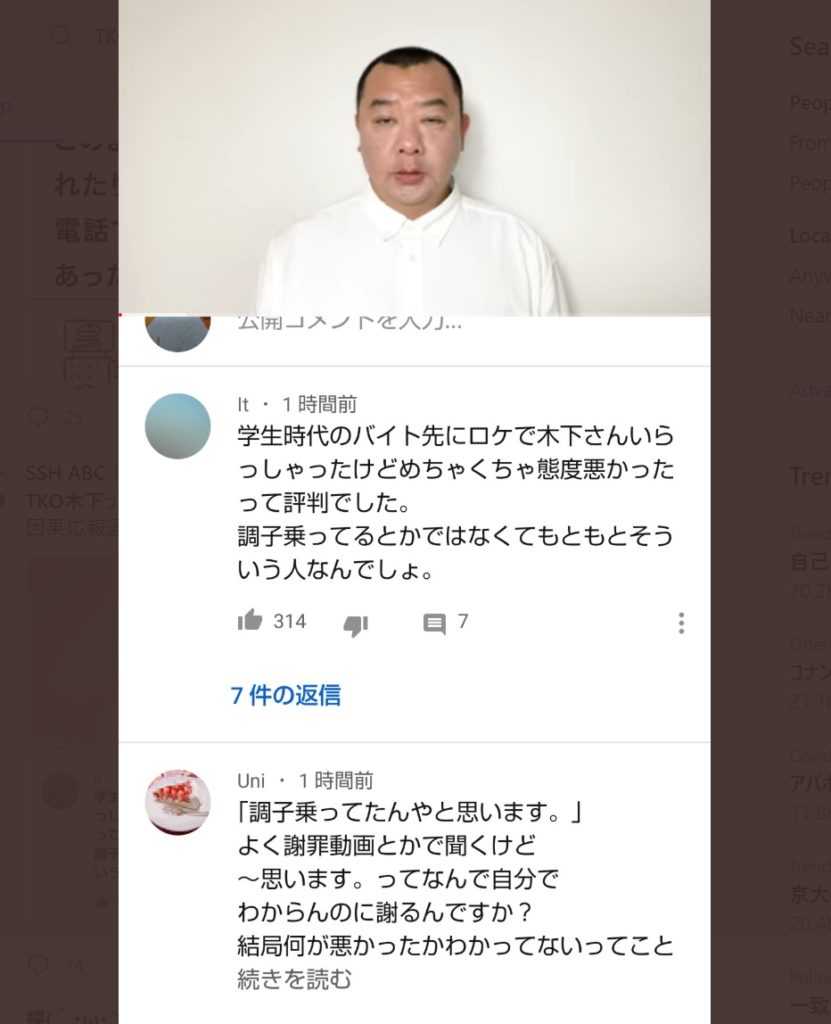Click background reply bubble showing 14
The image size is (831, 1024).
39,964
